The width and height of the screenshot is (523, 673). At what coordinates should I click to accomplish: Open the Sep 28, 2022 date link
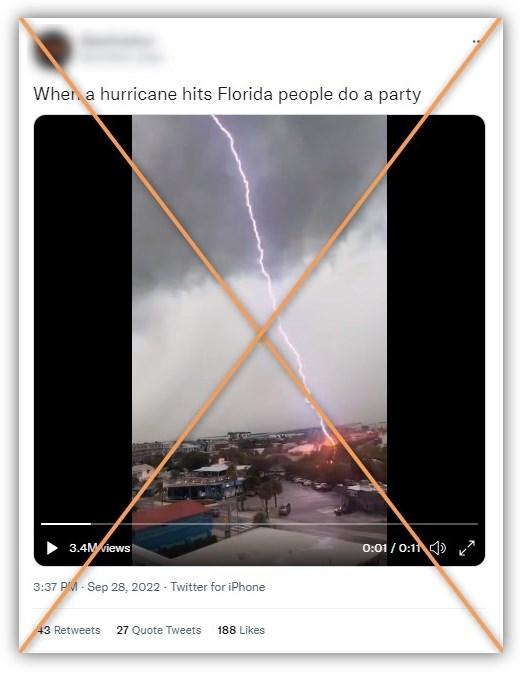click(124, 587)
